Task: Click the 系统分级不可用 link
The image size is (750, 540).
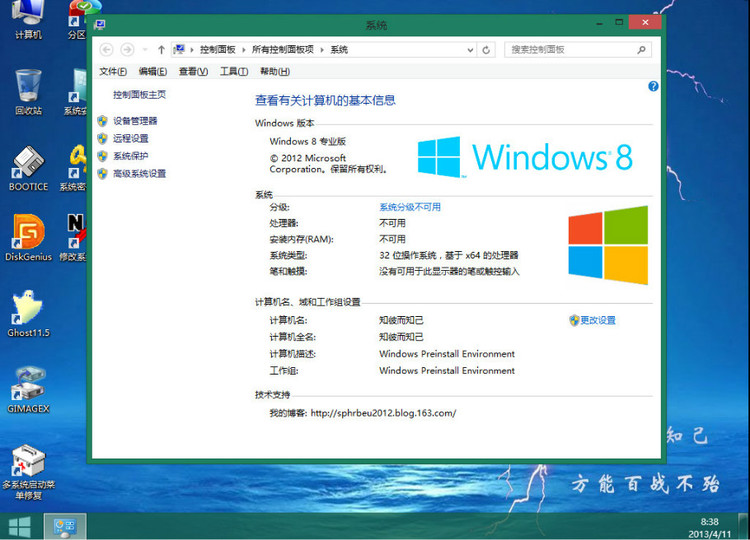Action: tap(410, 207)
